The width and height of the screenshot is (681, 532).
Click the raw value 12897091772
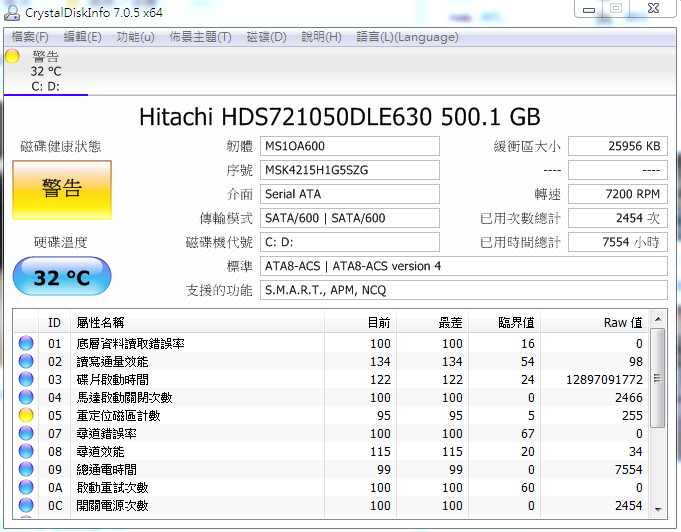pos(604,380)
